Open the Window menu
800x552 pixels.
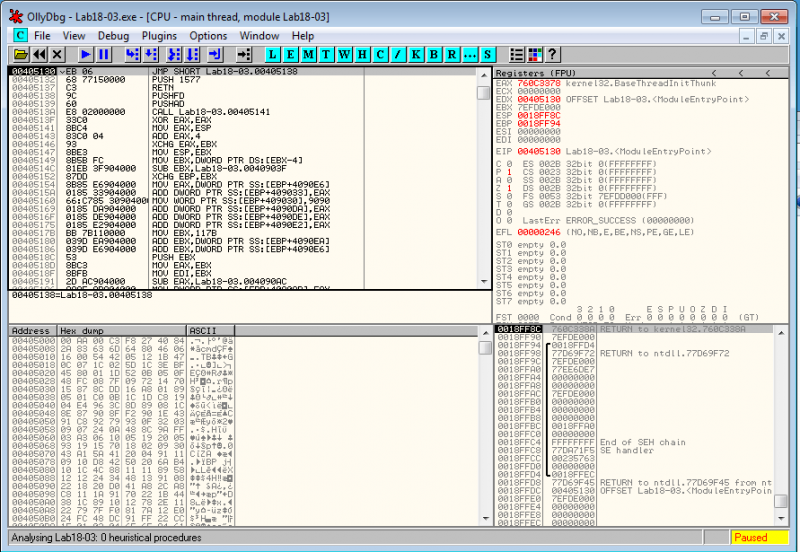point(259,36)
